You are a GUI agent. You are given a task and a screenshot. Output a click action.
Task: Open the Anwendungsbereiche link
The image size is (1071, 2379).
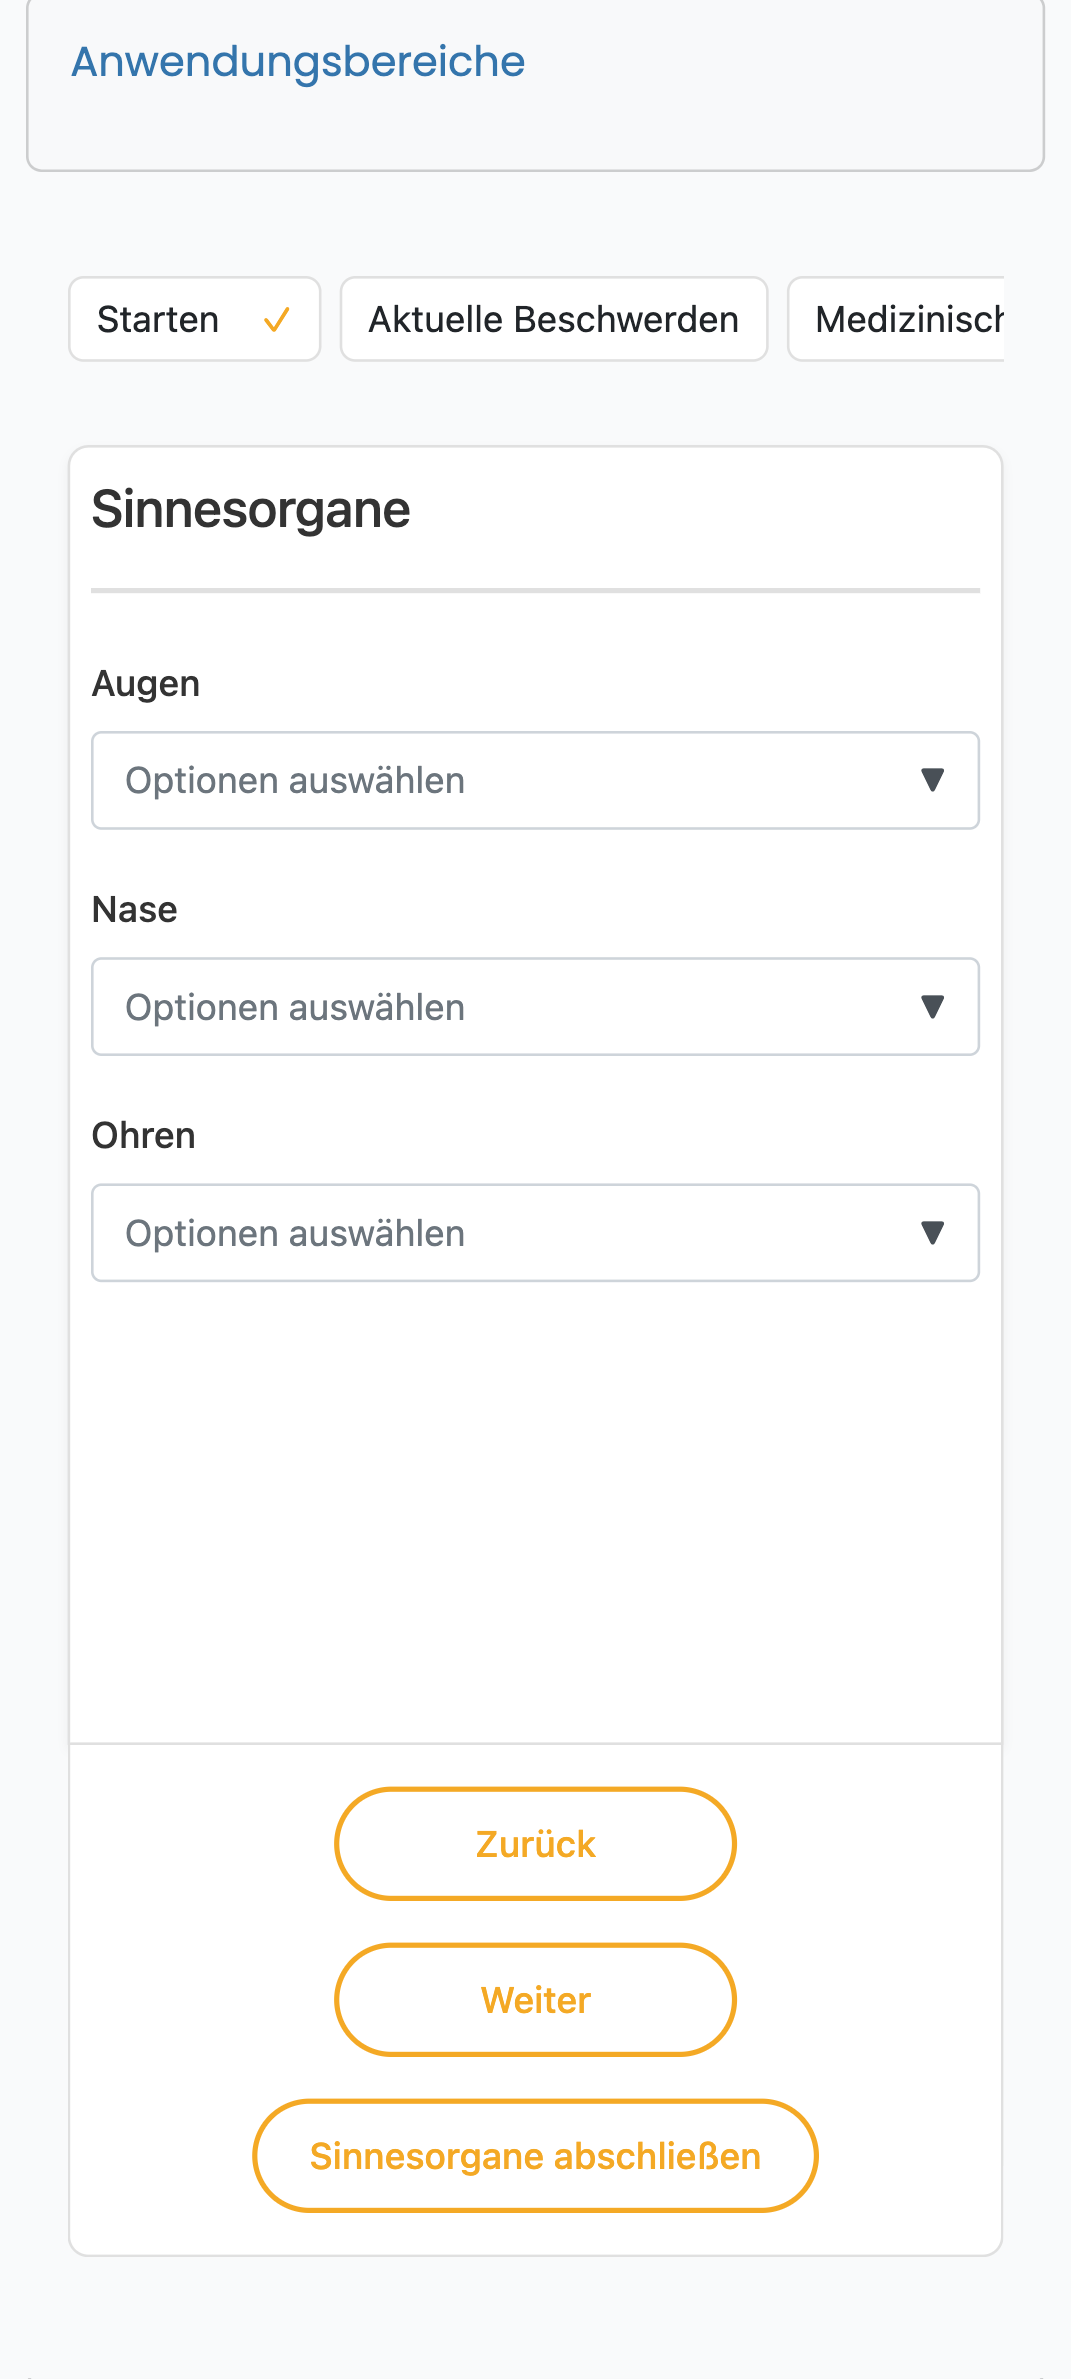tap(298, 62)
